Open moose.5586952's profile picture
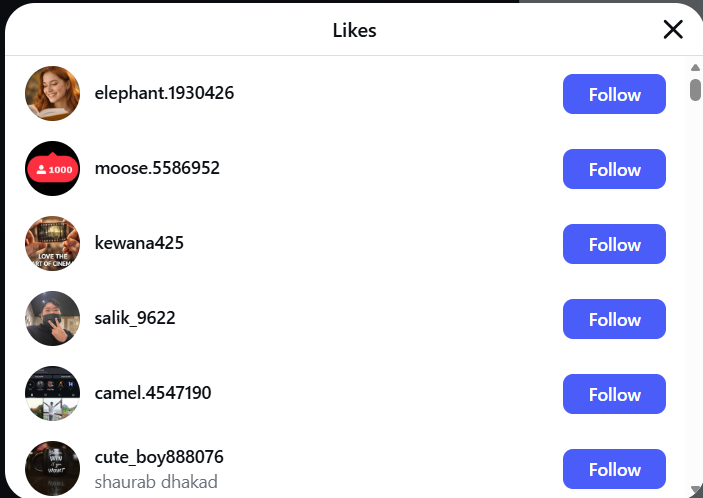The height and width of the screenshot is (498, 703). (52, 169)
